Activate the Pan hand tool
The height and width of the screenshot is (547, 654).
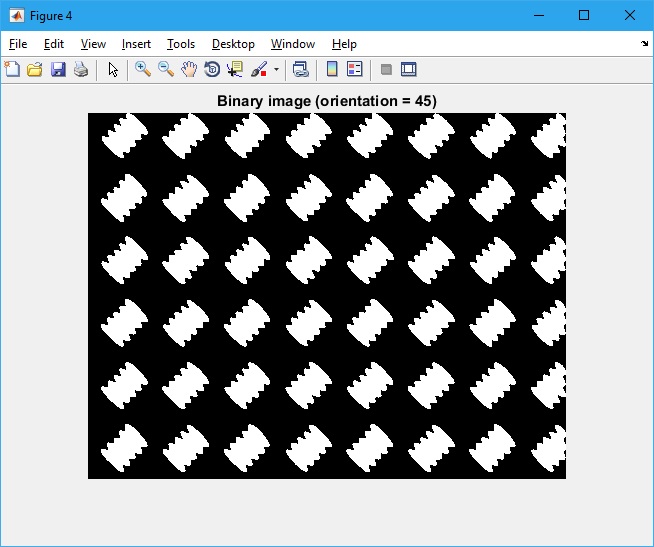[189, 69]
